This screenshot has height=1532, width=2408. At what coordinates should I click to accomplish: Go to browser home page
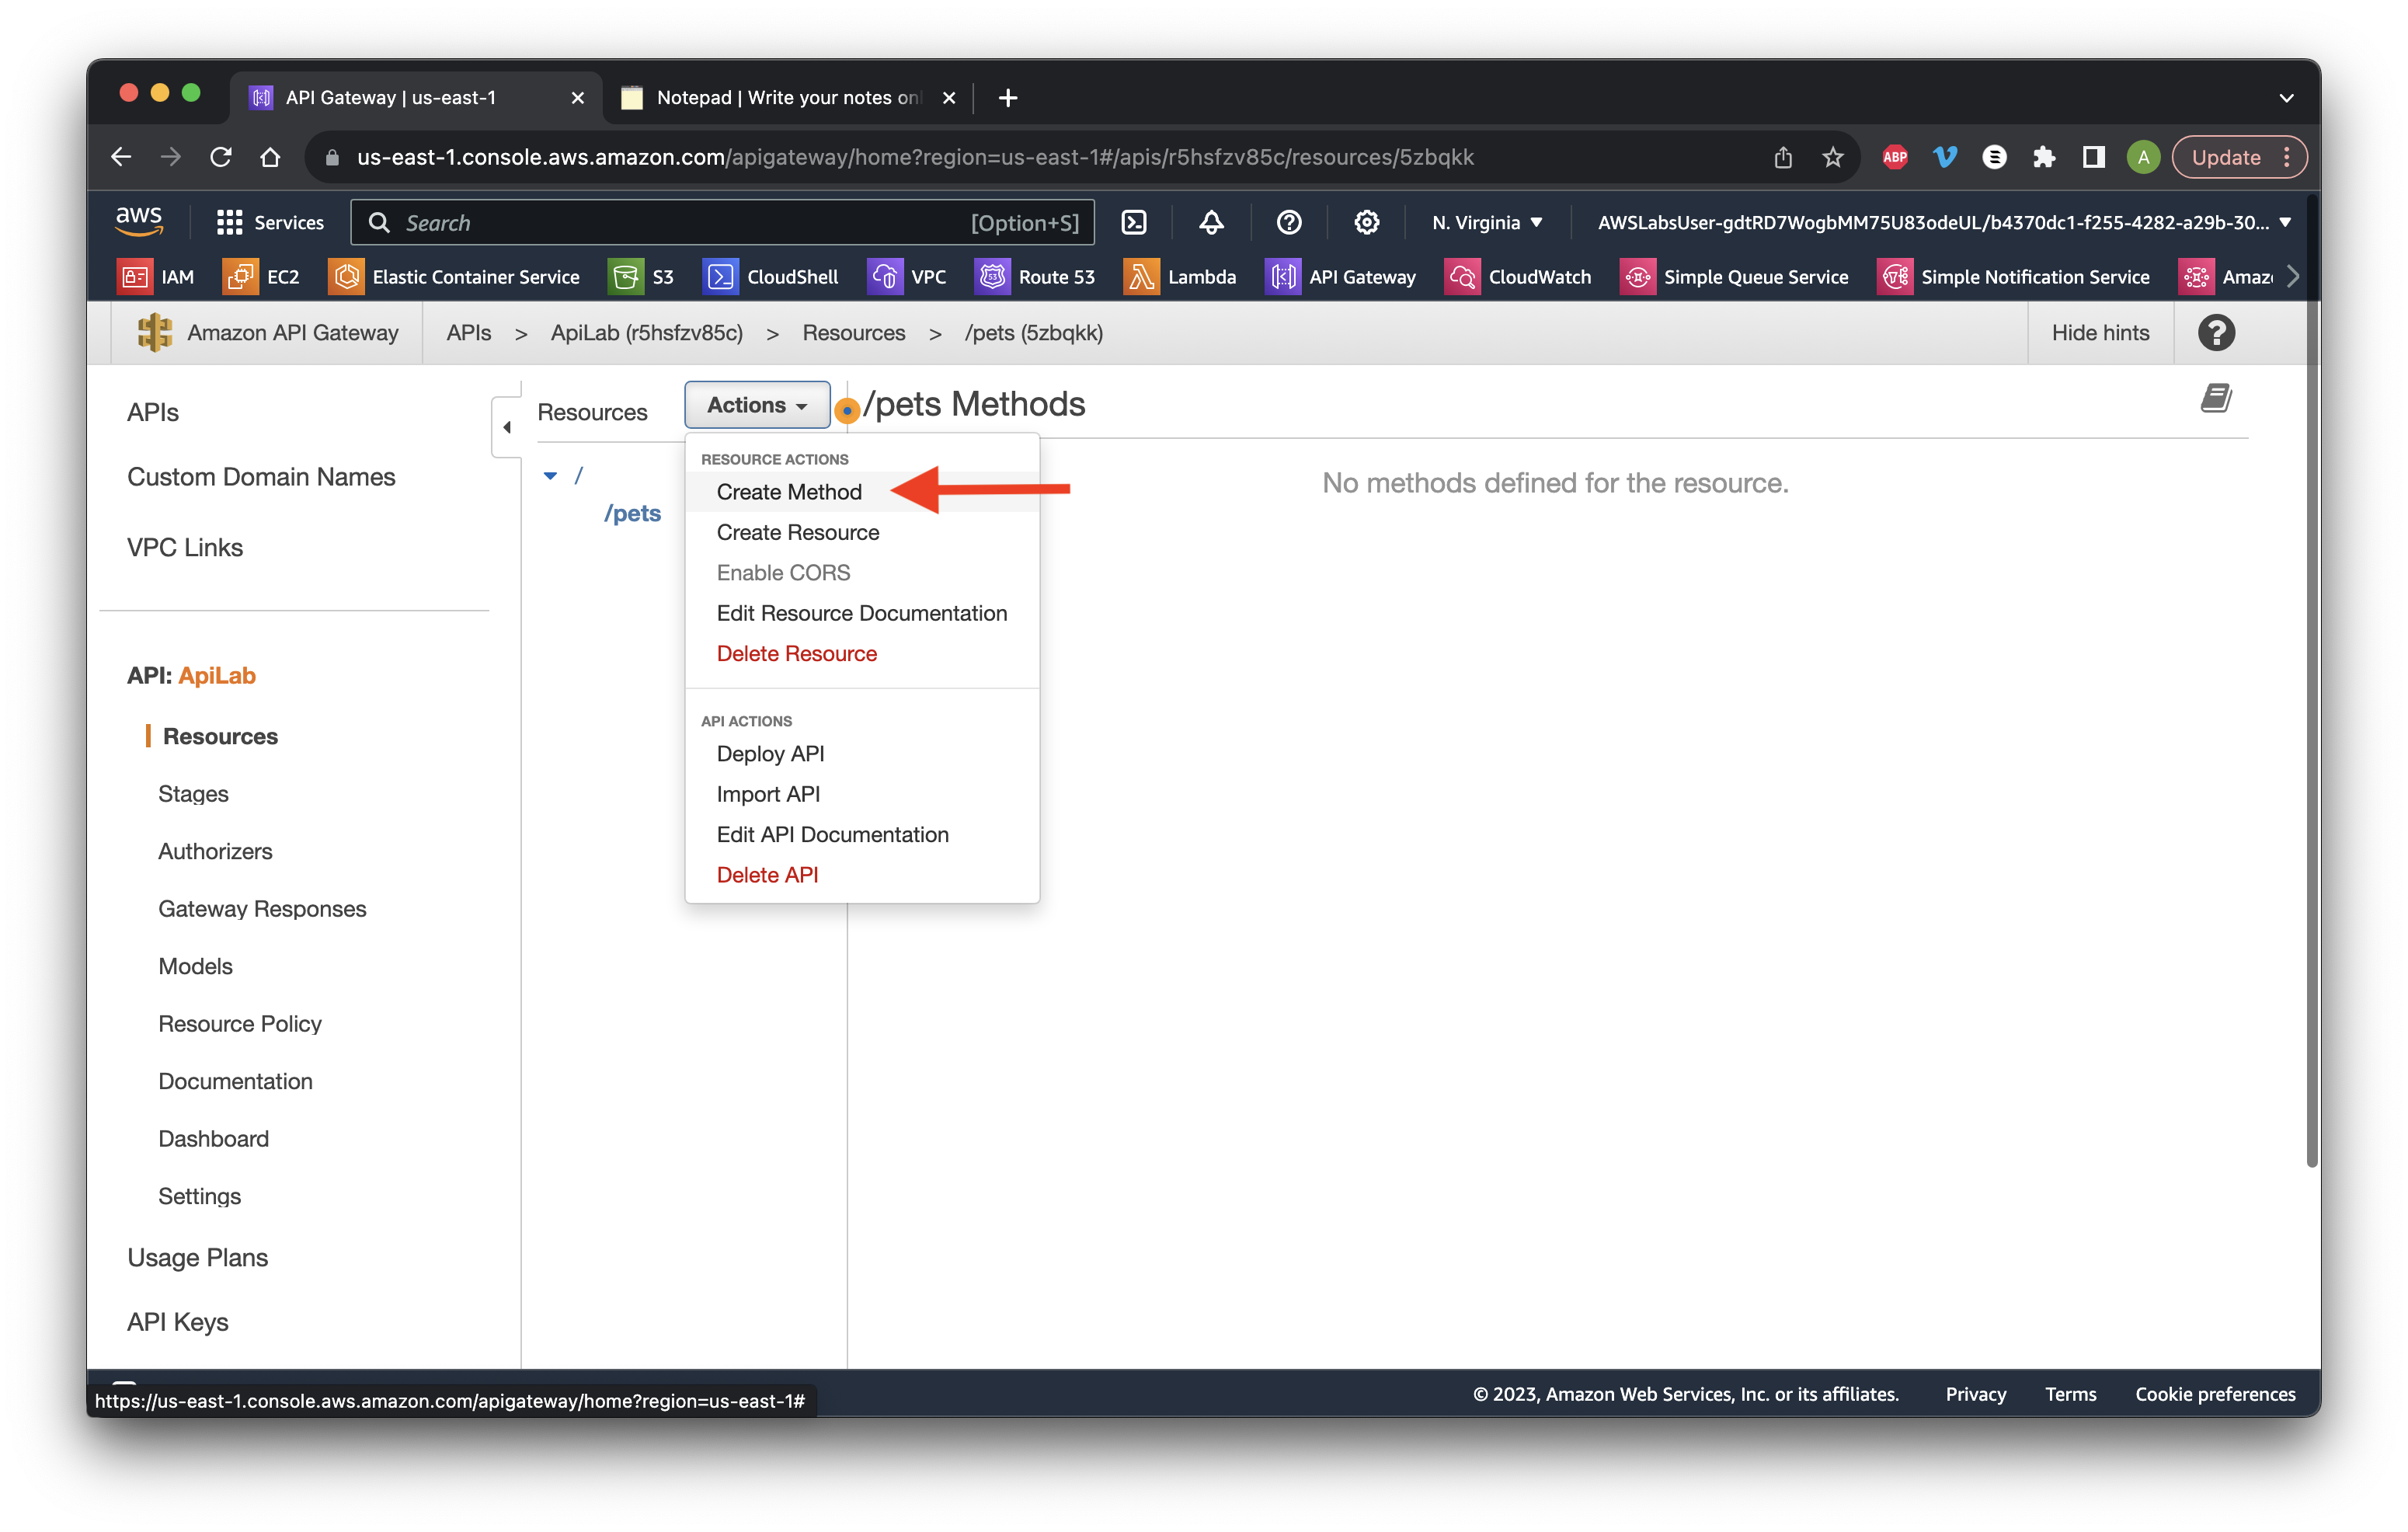(x=270, y=157)
